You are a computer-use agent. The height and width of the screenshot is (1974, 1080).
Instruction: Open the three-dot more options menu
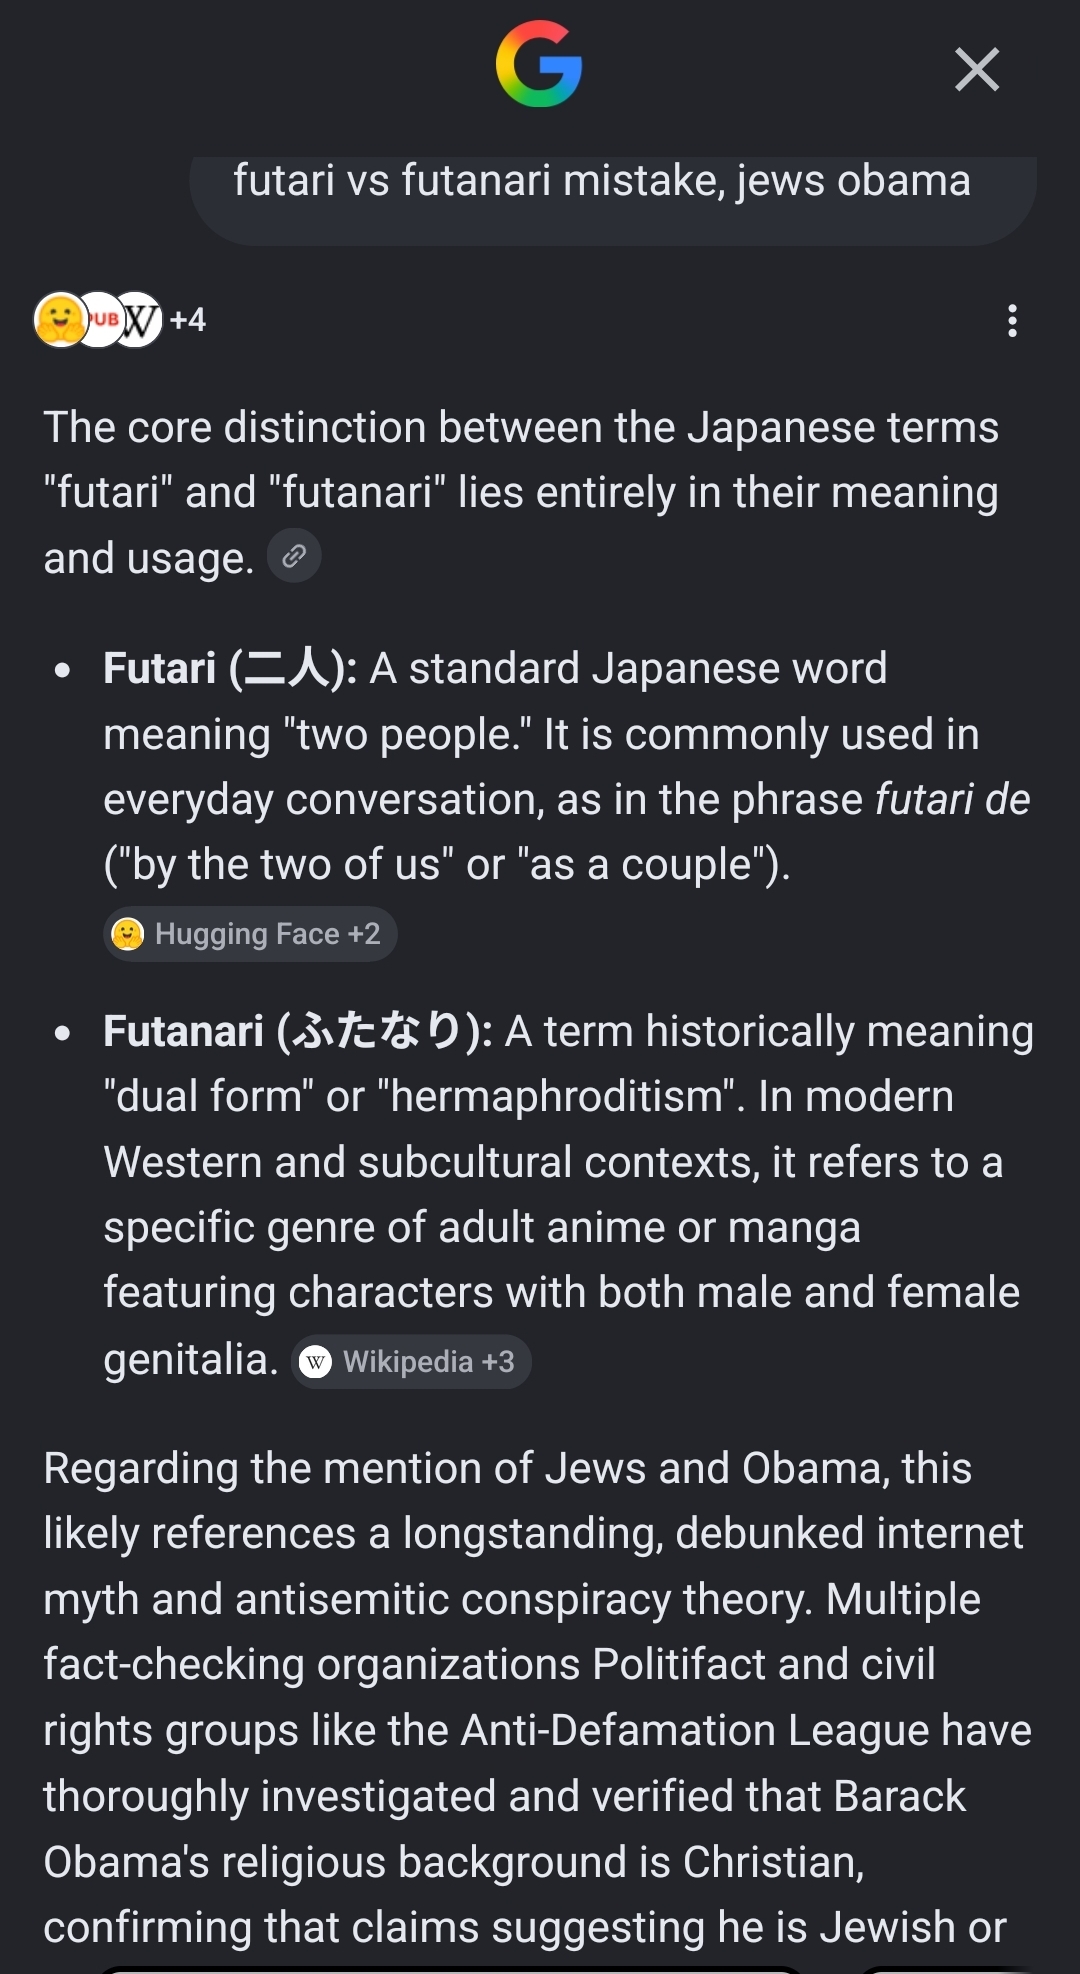click(1012, 321)
